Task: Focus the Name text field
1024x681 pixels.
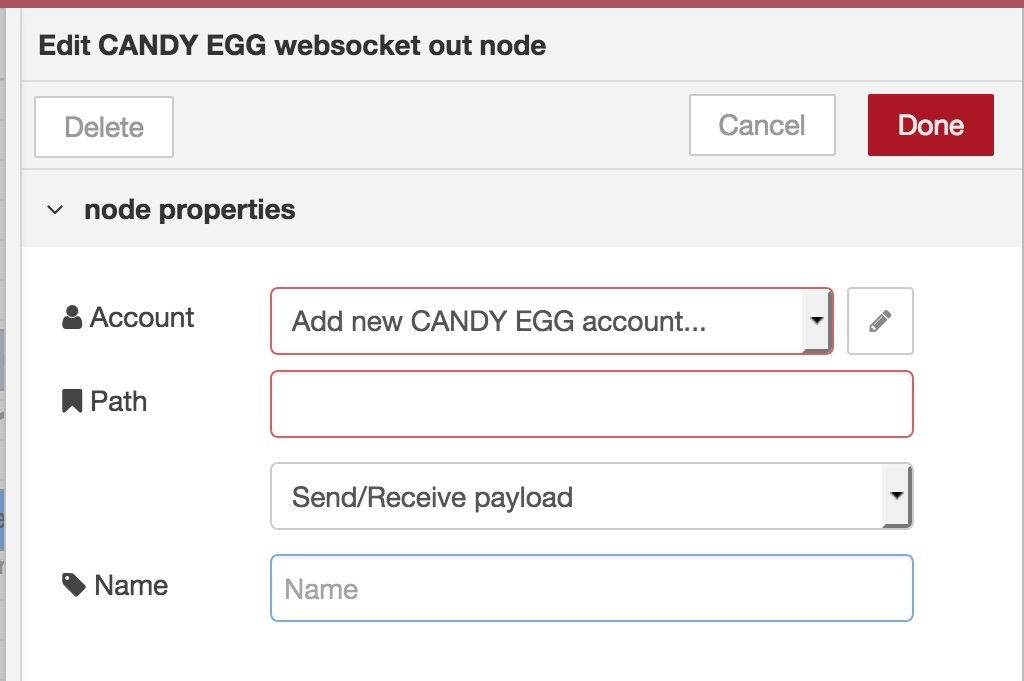Action: (x=592, y=588)
